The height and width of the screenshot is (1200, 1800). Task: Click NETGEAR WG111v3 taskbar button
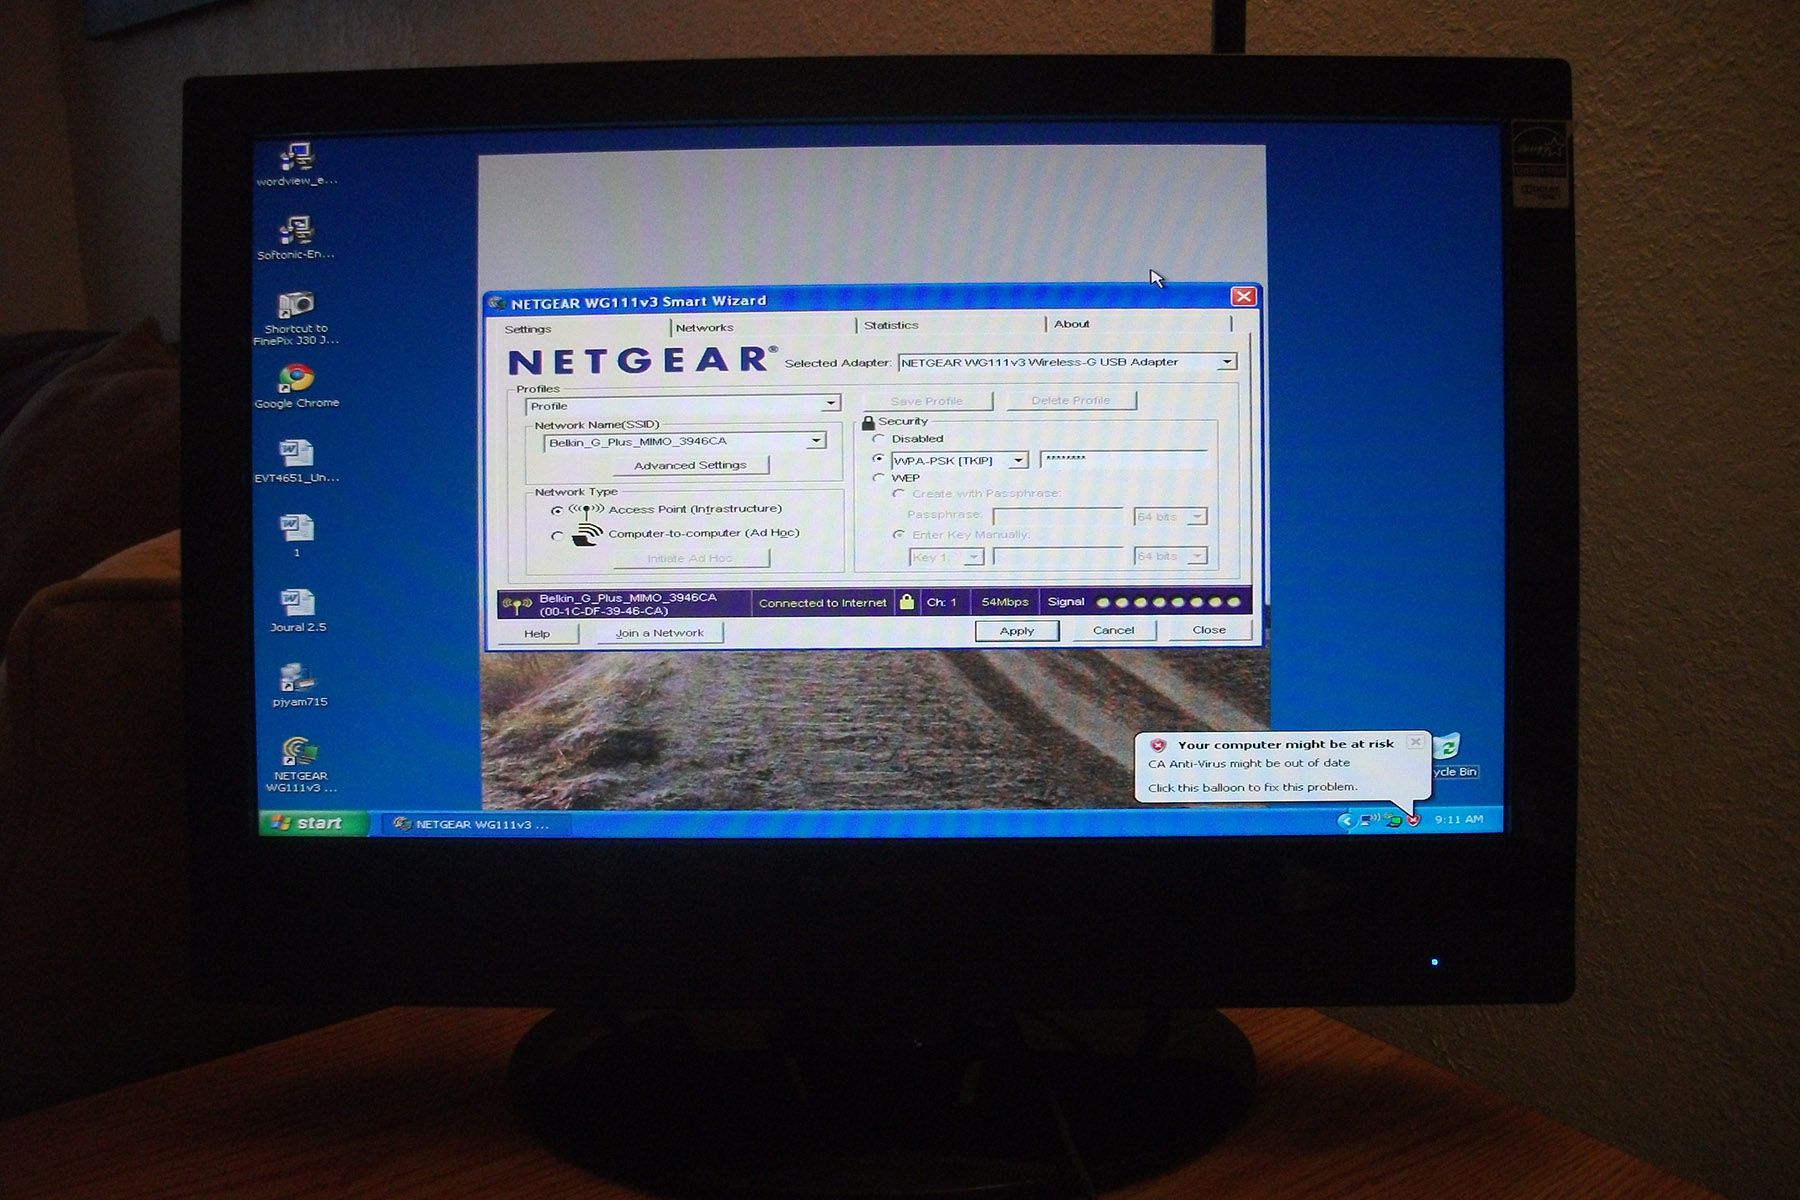(x=477, y=825)
